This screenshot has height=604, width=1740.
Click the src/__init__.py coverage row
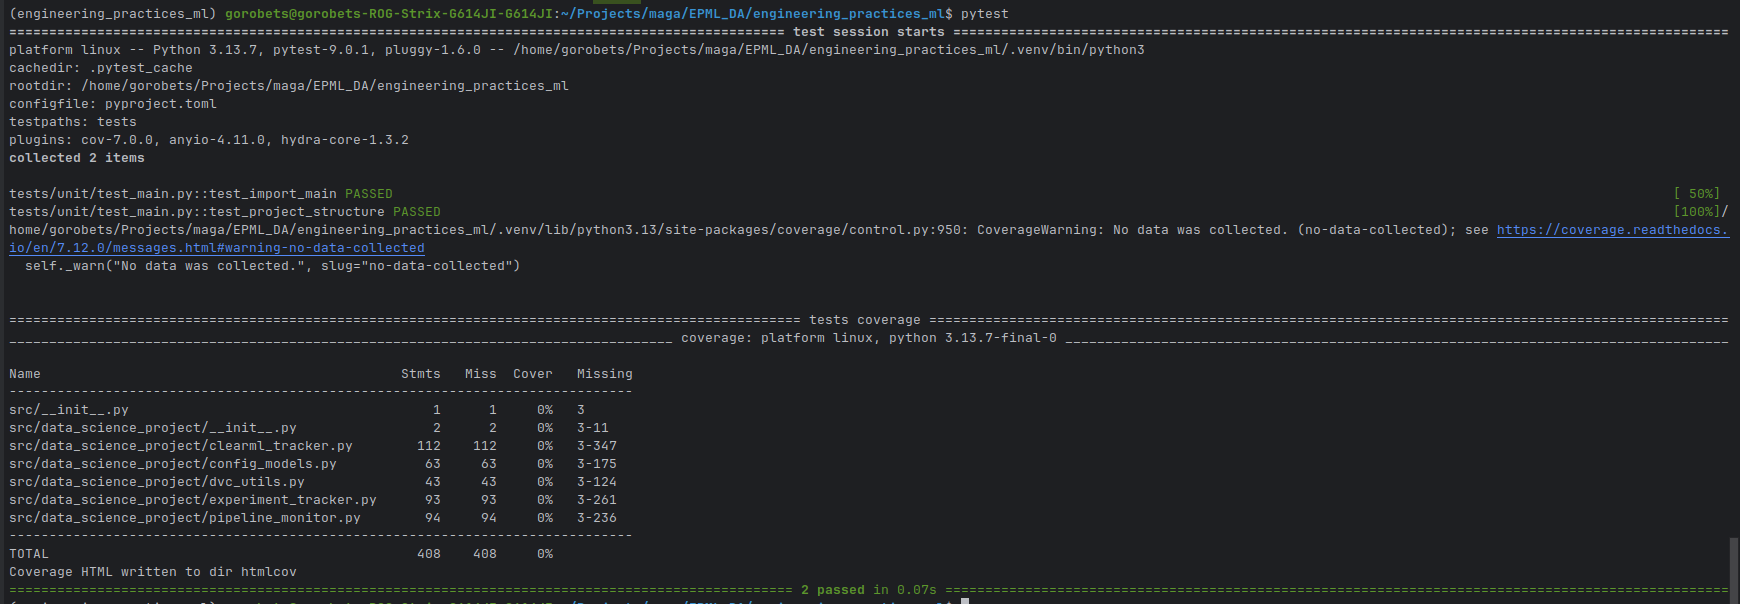coord(69,410)
